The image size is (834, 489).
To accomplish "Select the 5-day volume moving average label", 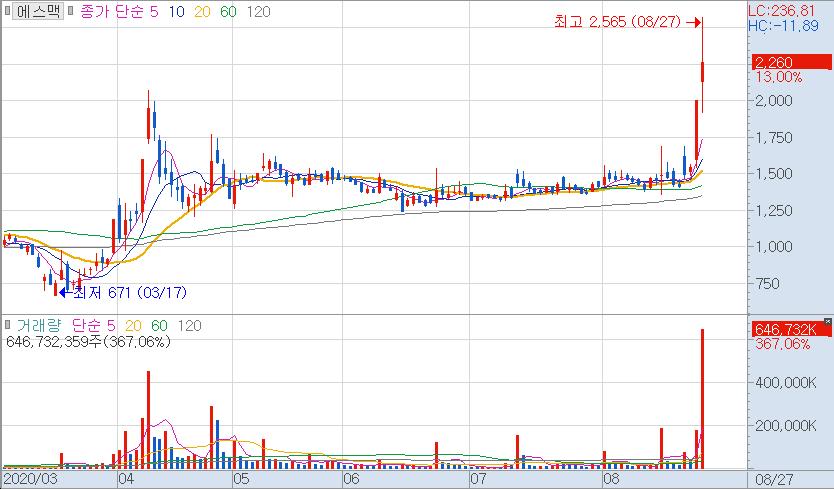I will [111, 325].
